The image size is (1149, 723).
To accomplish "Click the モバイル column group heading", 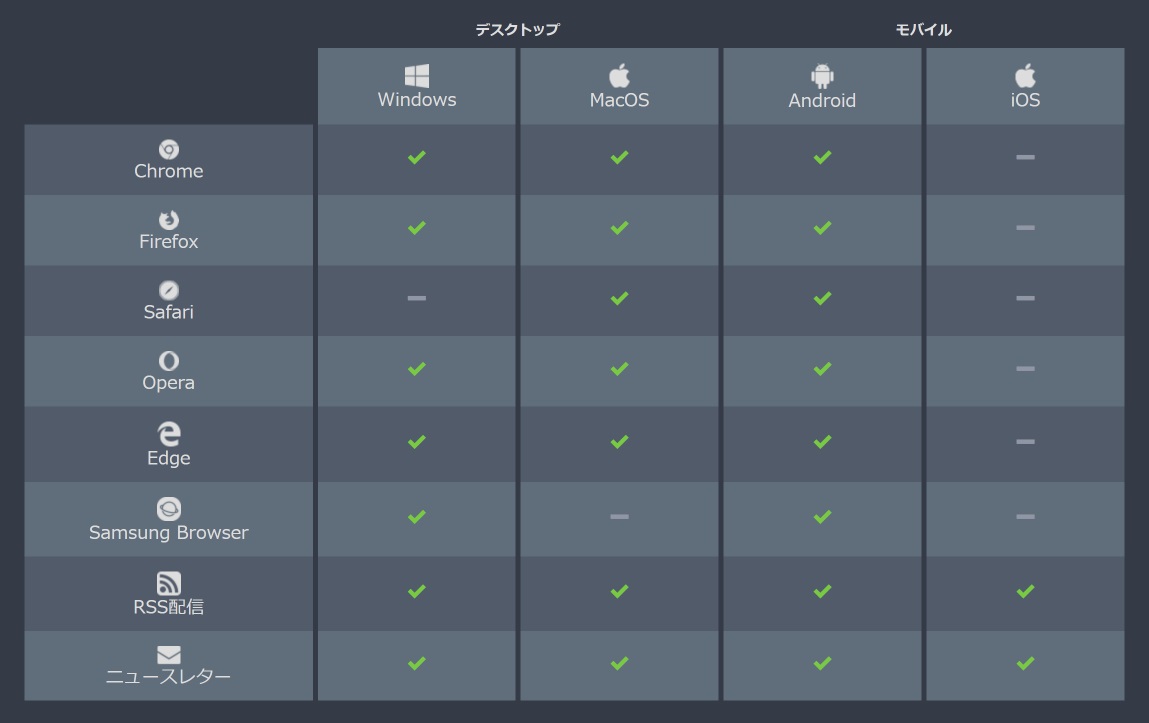I will 923,30.
